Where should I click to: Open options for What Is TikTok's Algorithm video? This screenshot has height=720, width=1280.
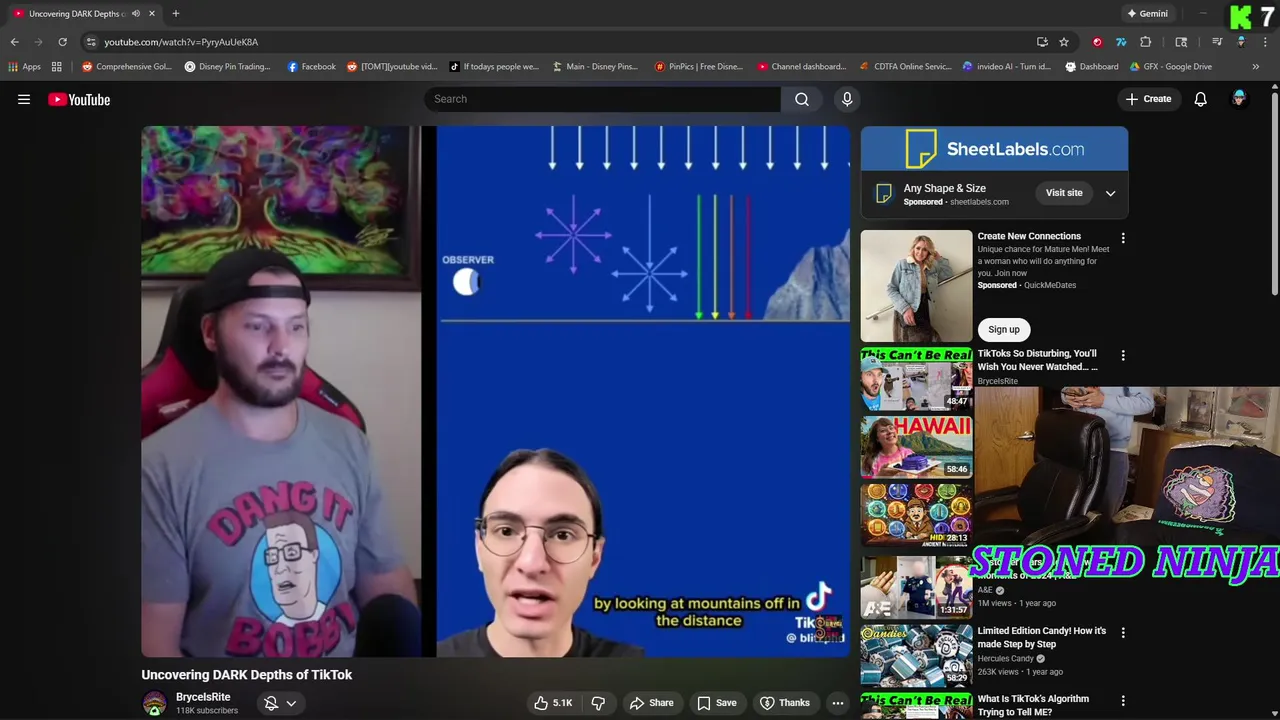coord(1123,702)
